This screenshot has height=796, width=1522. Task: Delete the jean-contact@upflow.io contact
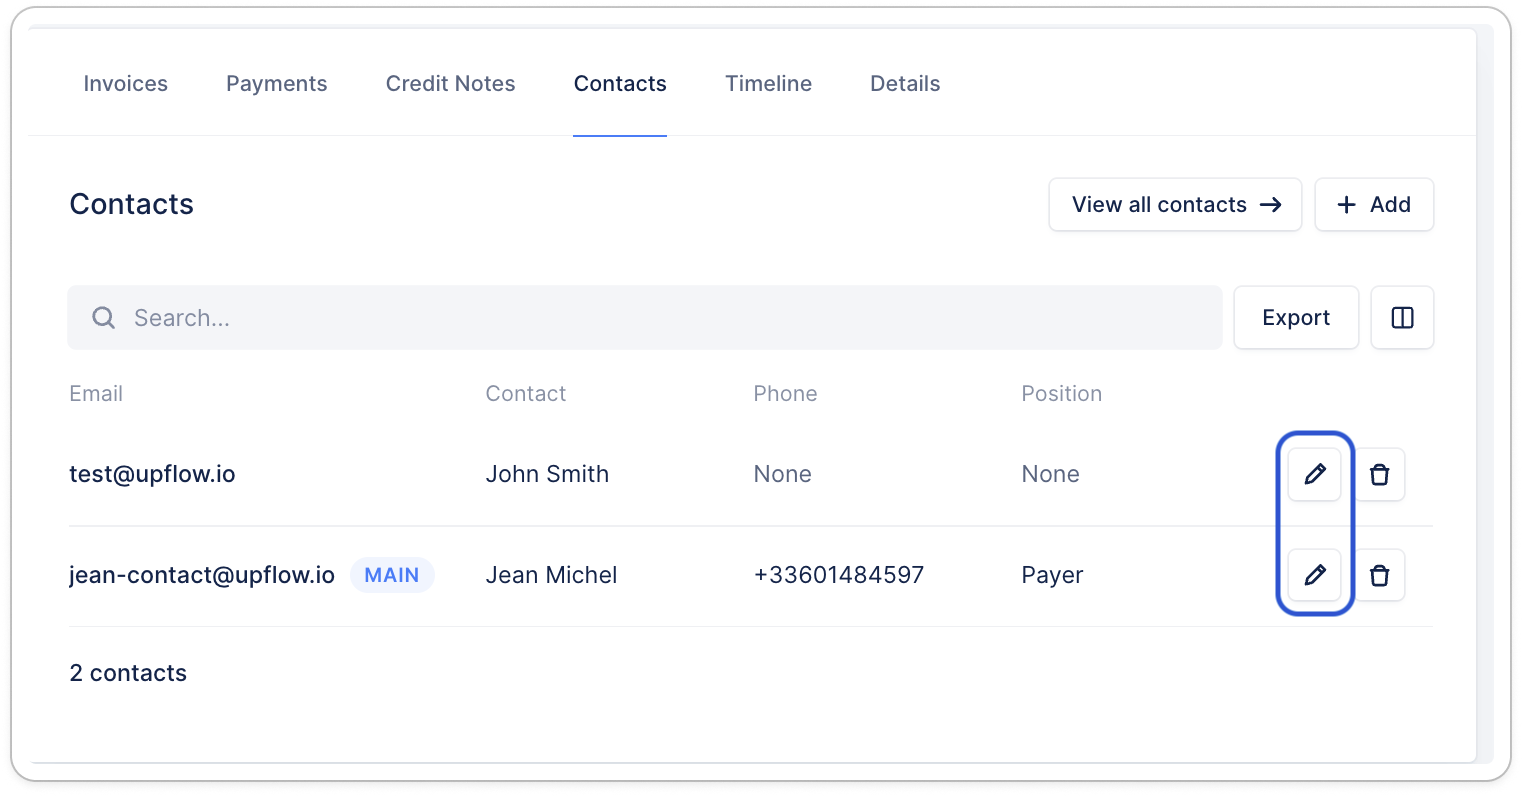pyautogui.click(x=1379, y=575)
